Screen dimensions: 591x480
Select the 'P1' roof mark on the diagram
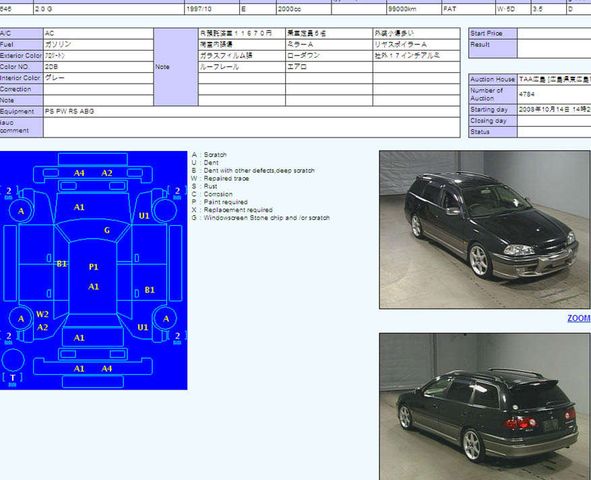[93, 267]
